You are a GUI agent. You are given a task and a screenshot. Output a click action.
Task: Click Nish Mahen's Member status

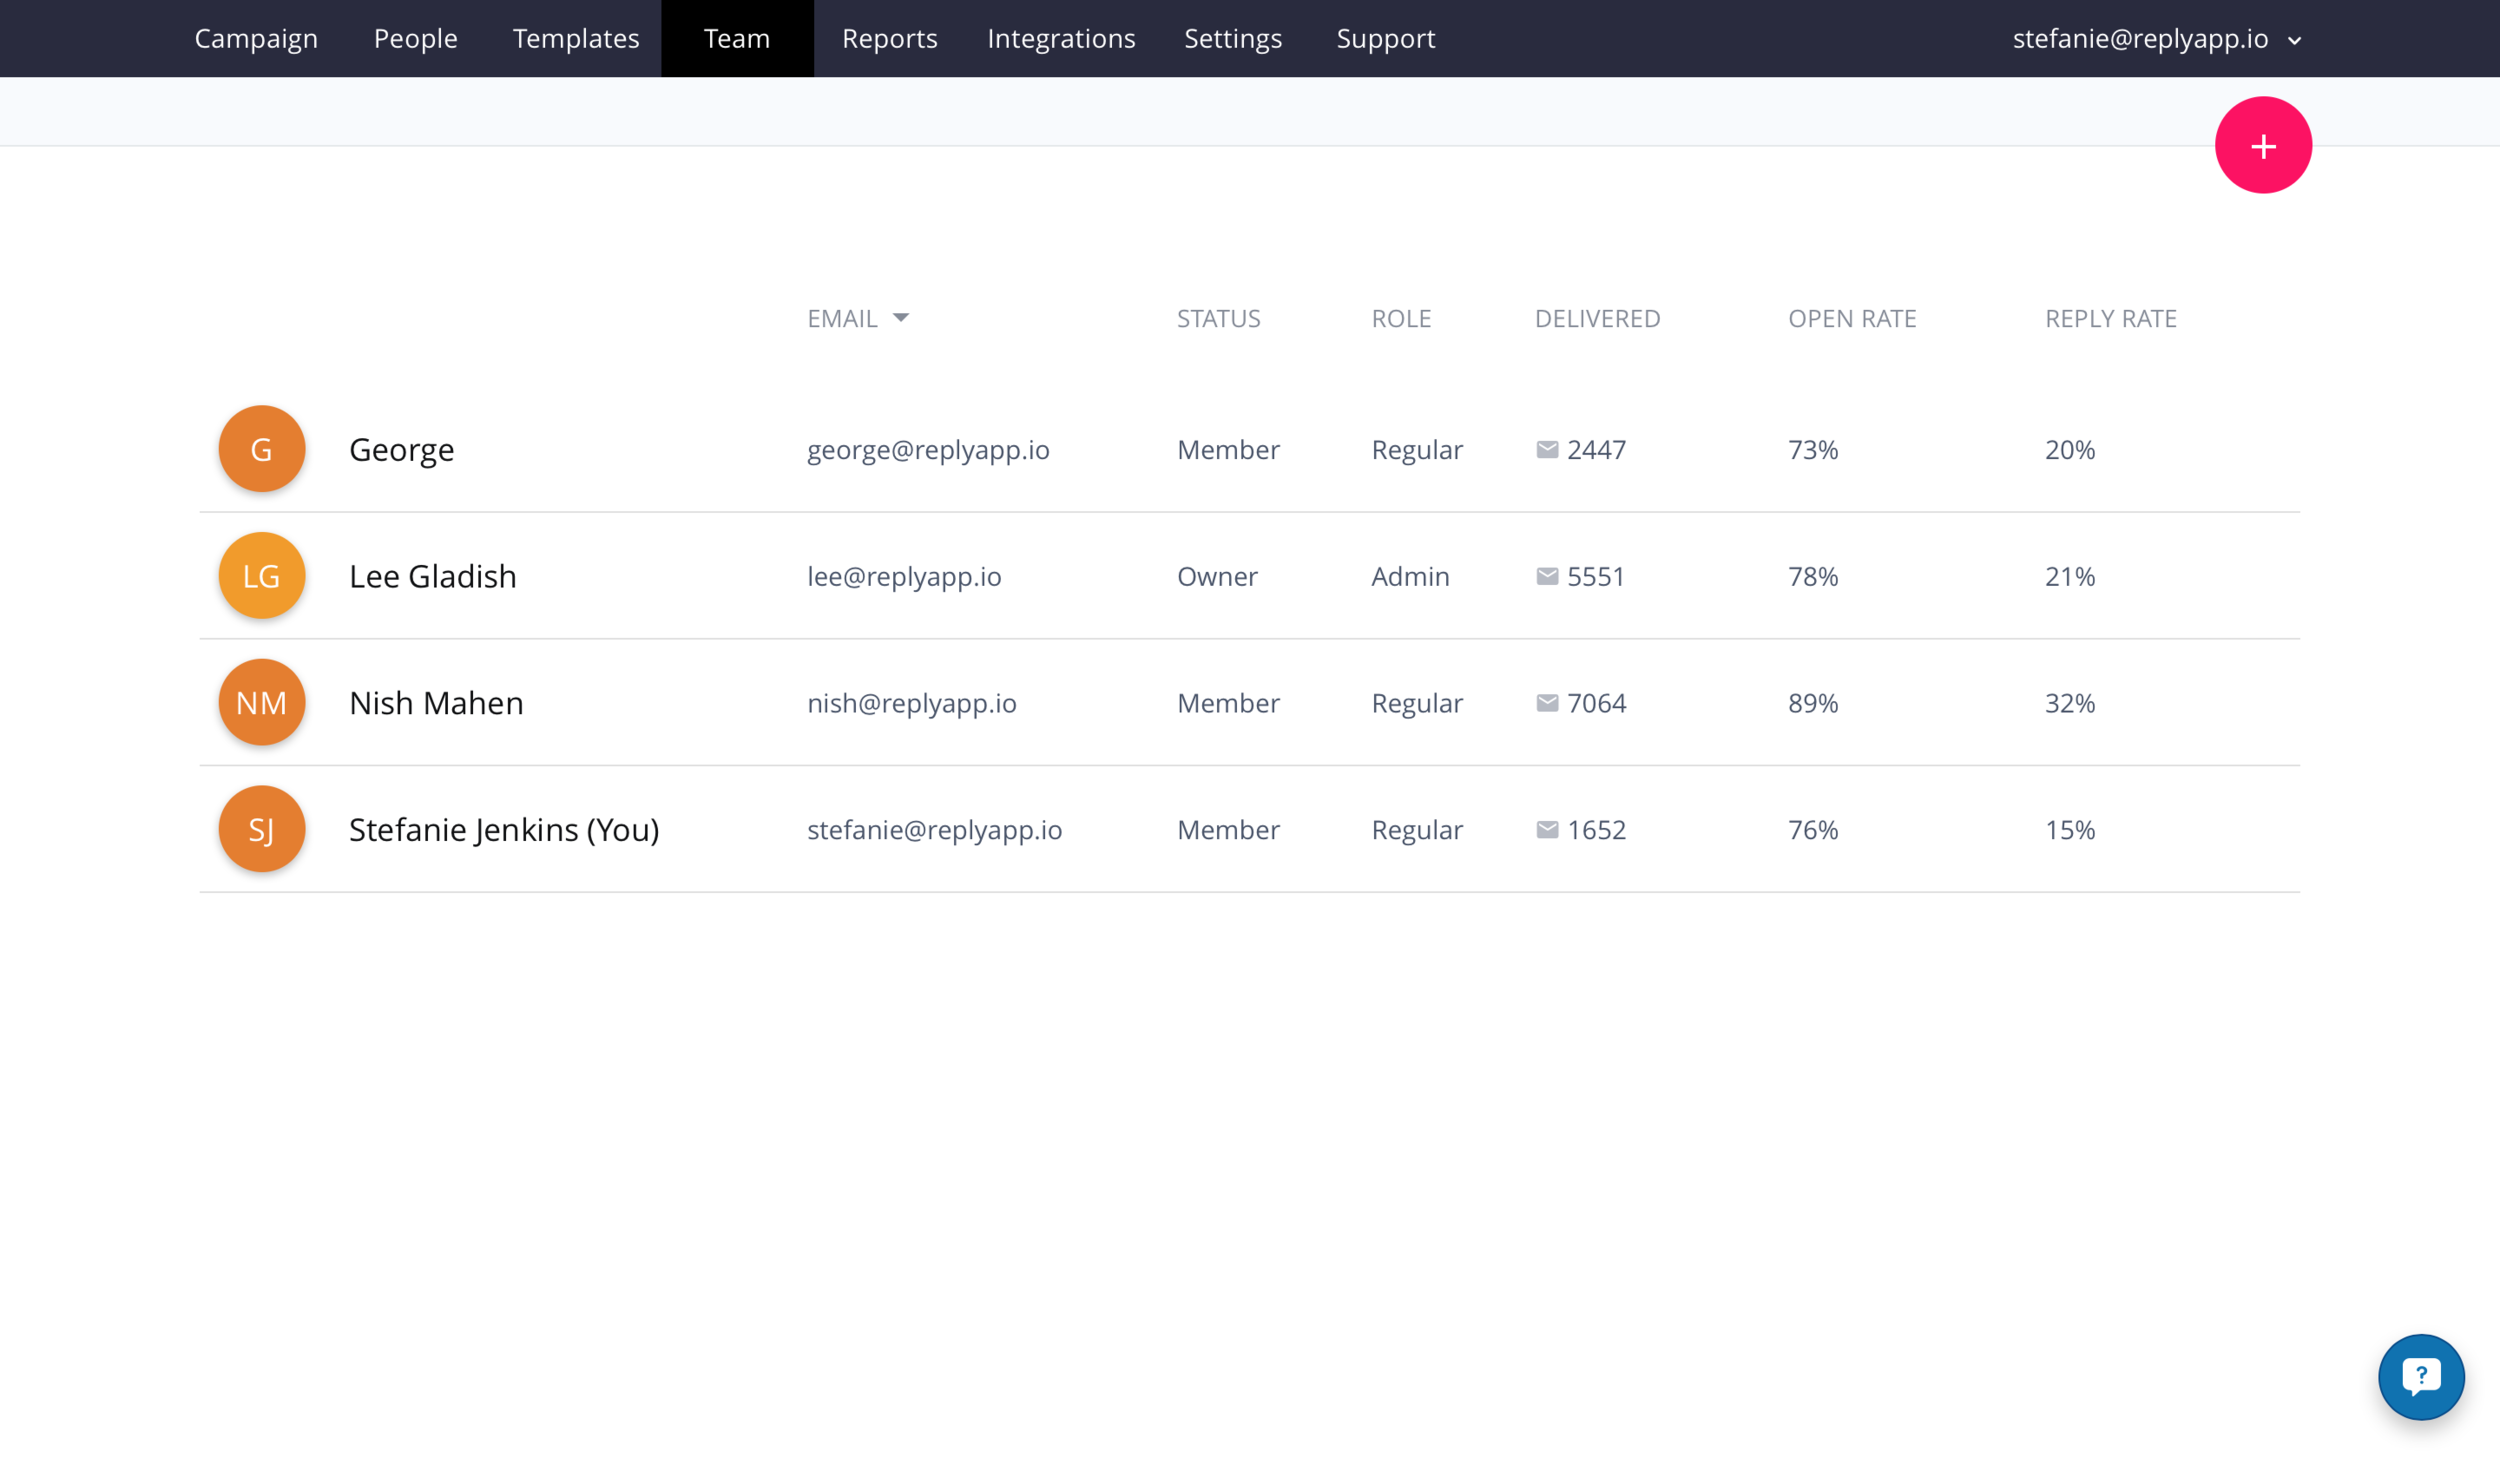pyautogui.click(x=1228, y=704)
